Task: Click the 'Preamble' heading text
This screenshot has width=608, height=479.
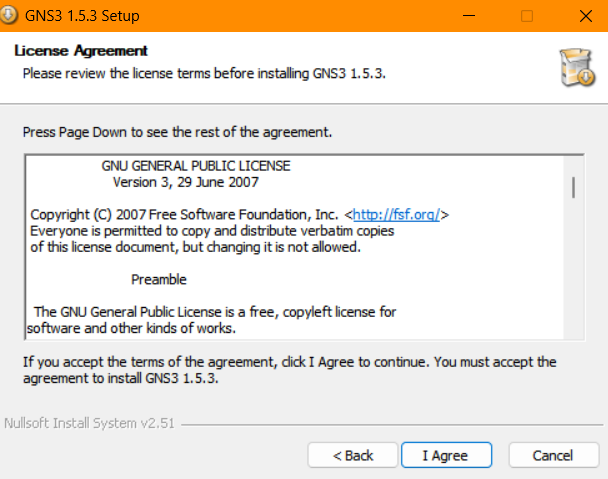Action: [159, 279]
